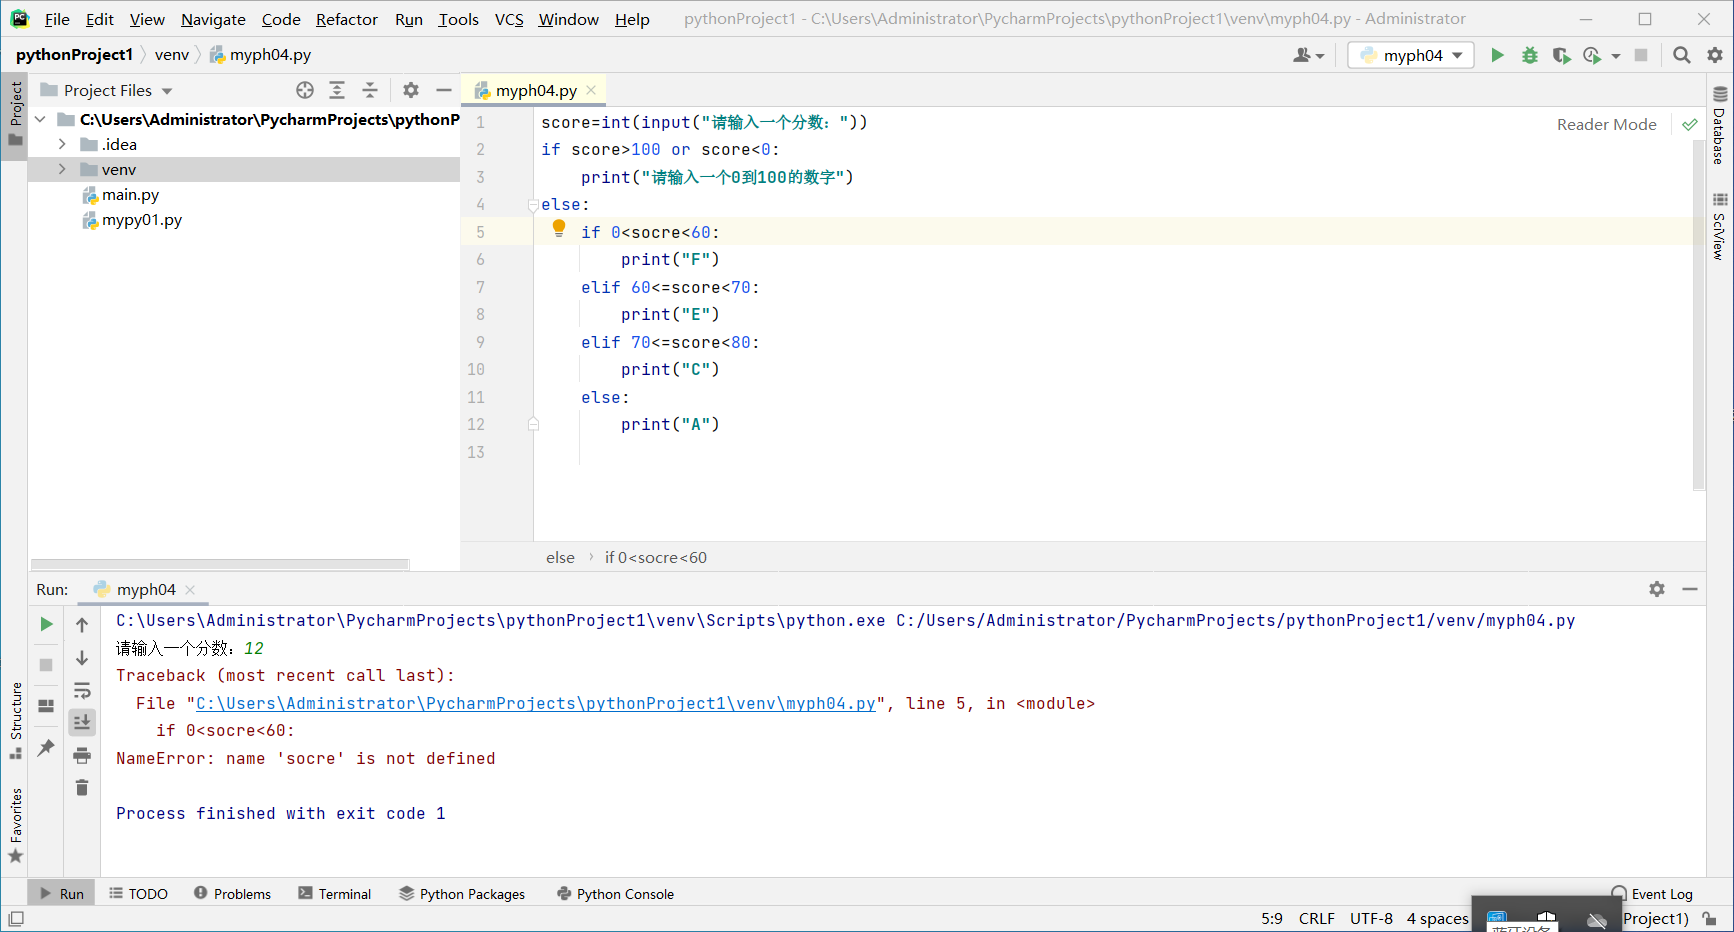Open the SciView side panel
The image size is (1734, 932).
(x=1720, y=227)
